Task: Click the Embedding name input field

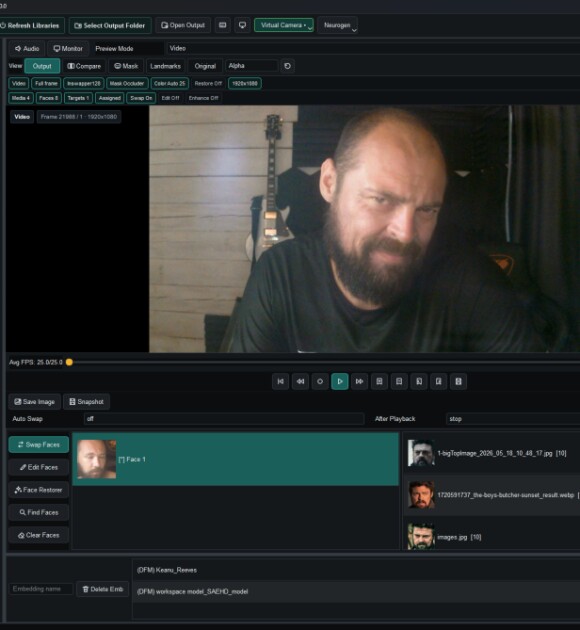Action: coord(41,589)
